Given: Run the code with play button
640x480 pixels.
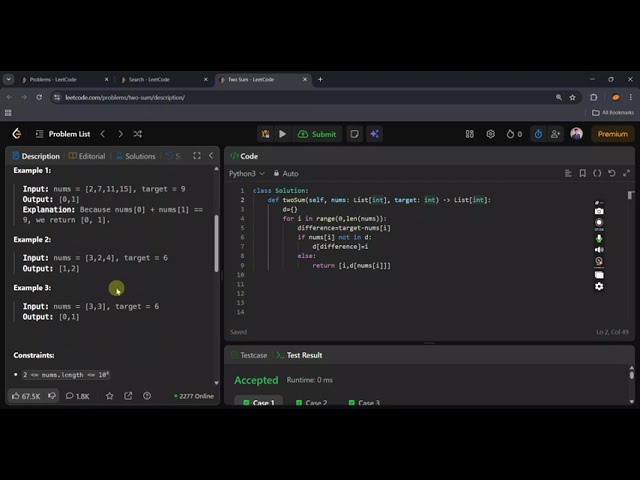Looking at the screenshot, I should point(282,134).
